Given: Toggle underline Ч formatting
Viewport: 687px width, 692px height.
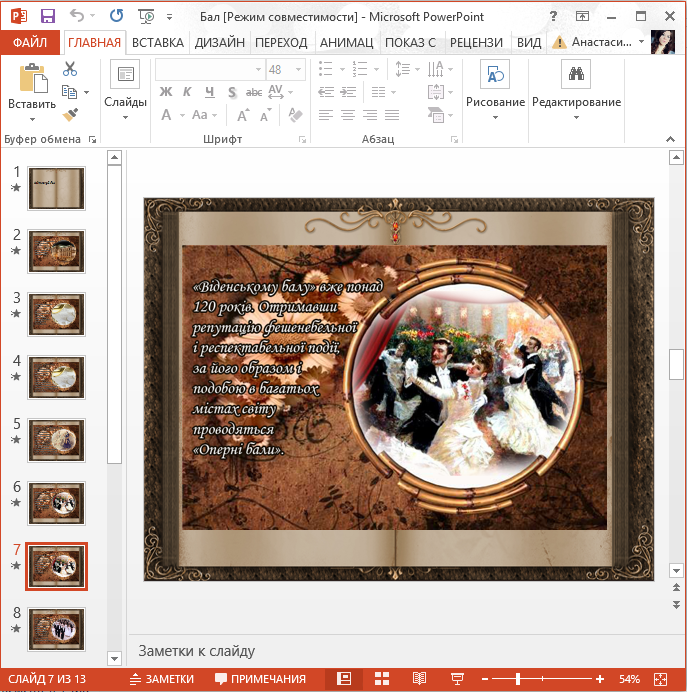Looking at the screenshot, I should [210, 92].
